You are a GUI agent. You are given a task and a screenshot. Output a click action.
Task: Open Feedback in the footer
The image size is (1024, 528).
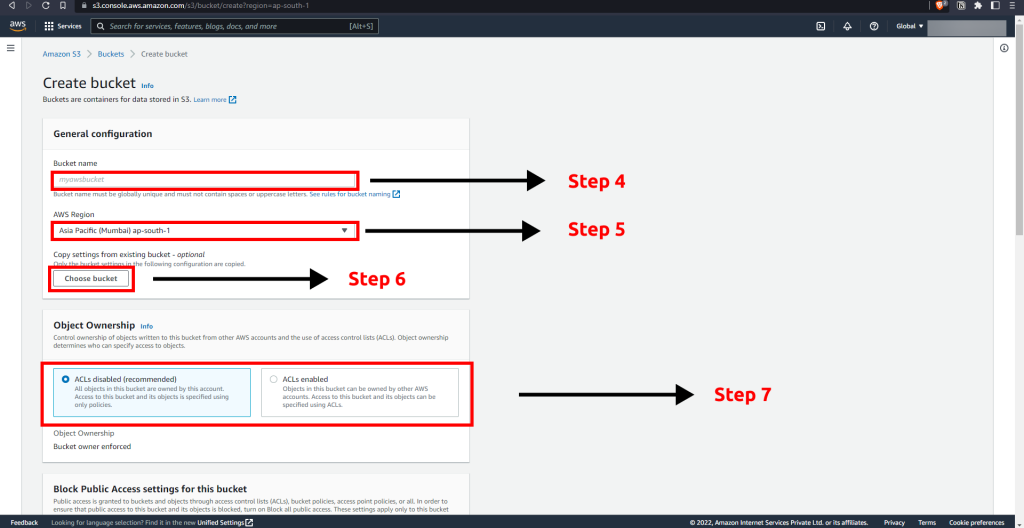(24, 523)
